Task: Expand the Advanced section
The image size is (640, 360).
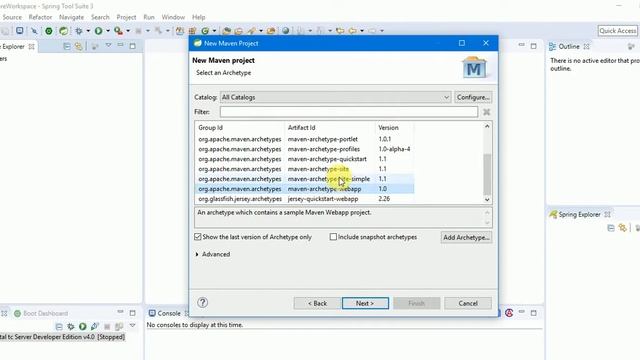Action: (197, 254)
